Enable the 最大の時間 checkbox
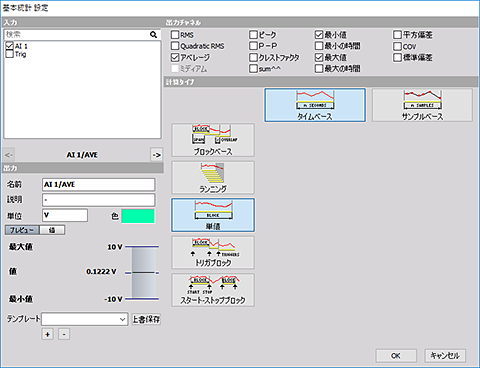This screenshot has height=368, width=480. [x=319, y=68]
